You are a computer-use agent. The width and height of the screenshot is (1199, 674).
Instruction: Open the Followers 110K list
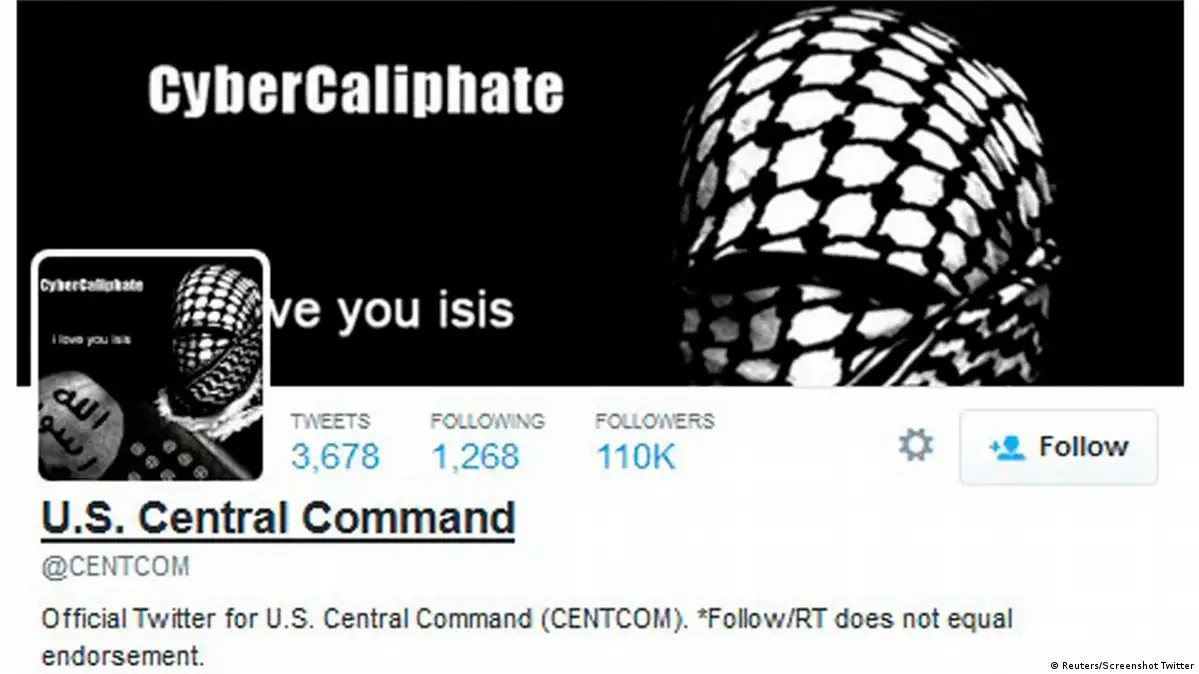(655, 442)
